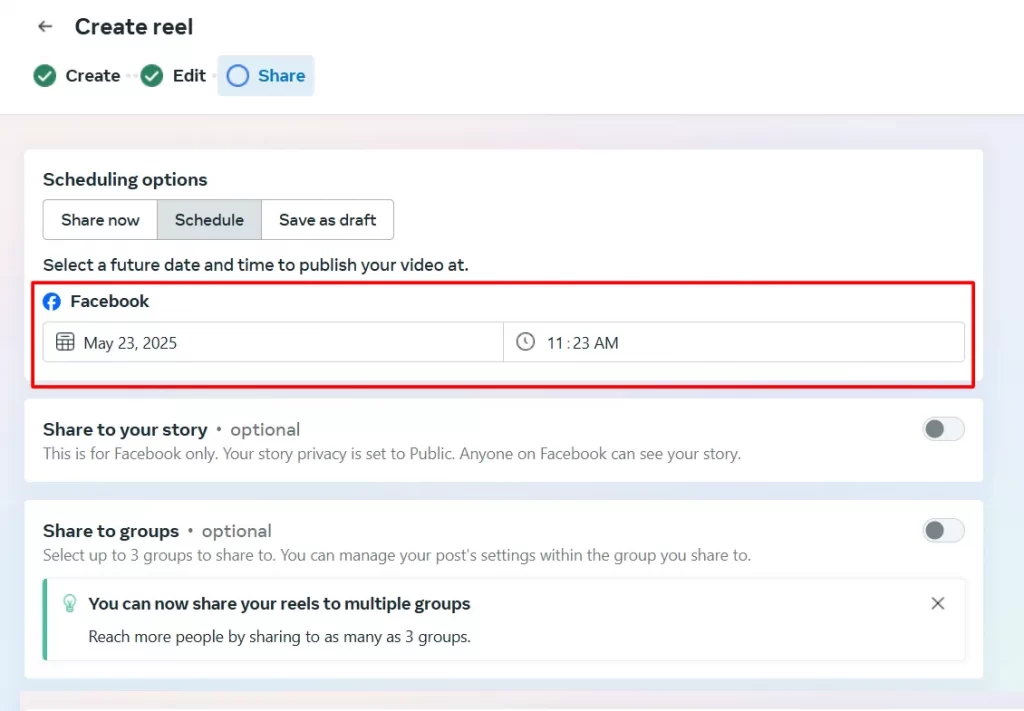Enable the Share to your story toggle

pos(943,429)
